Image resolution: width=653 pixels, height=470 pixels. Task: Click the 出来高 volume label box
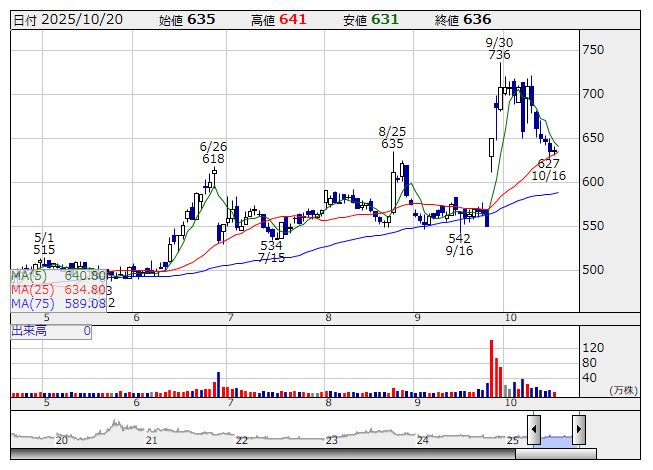point(50,330)
